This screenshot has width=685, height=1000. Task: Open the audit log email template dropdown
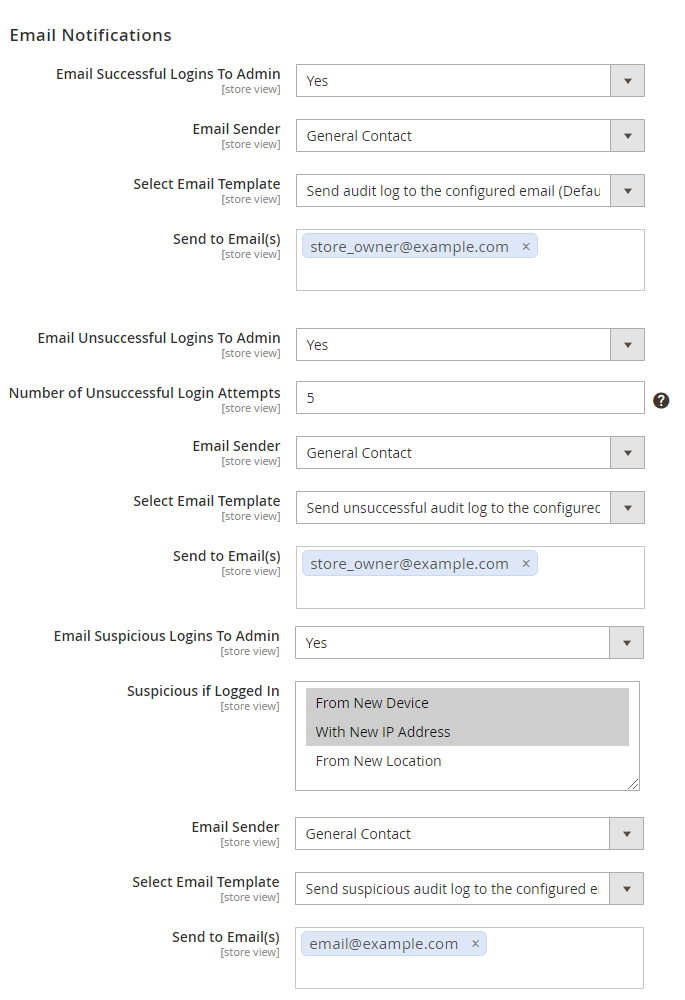click(470, 191)
